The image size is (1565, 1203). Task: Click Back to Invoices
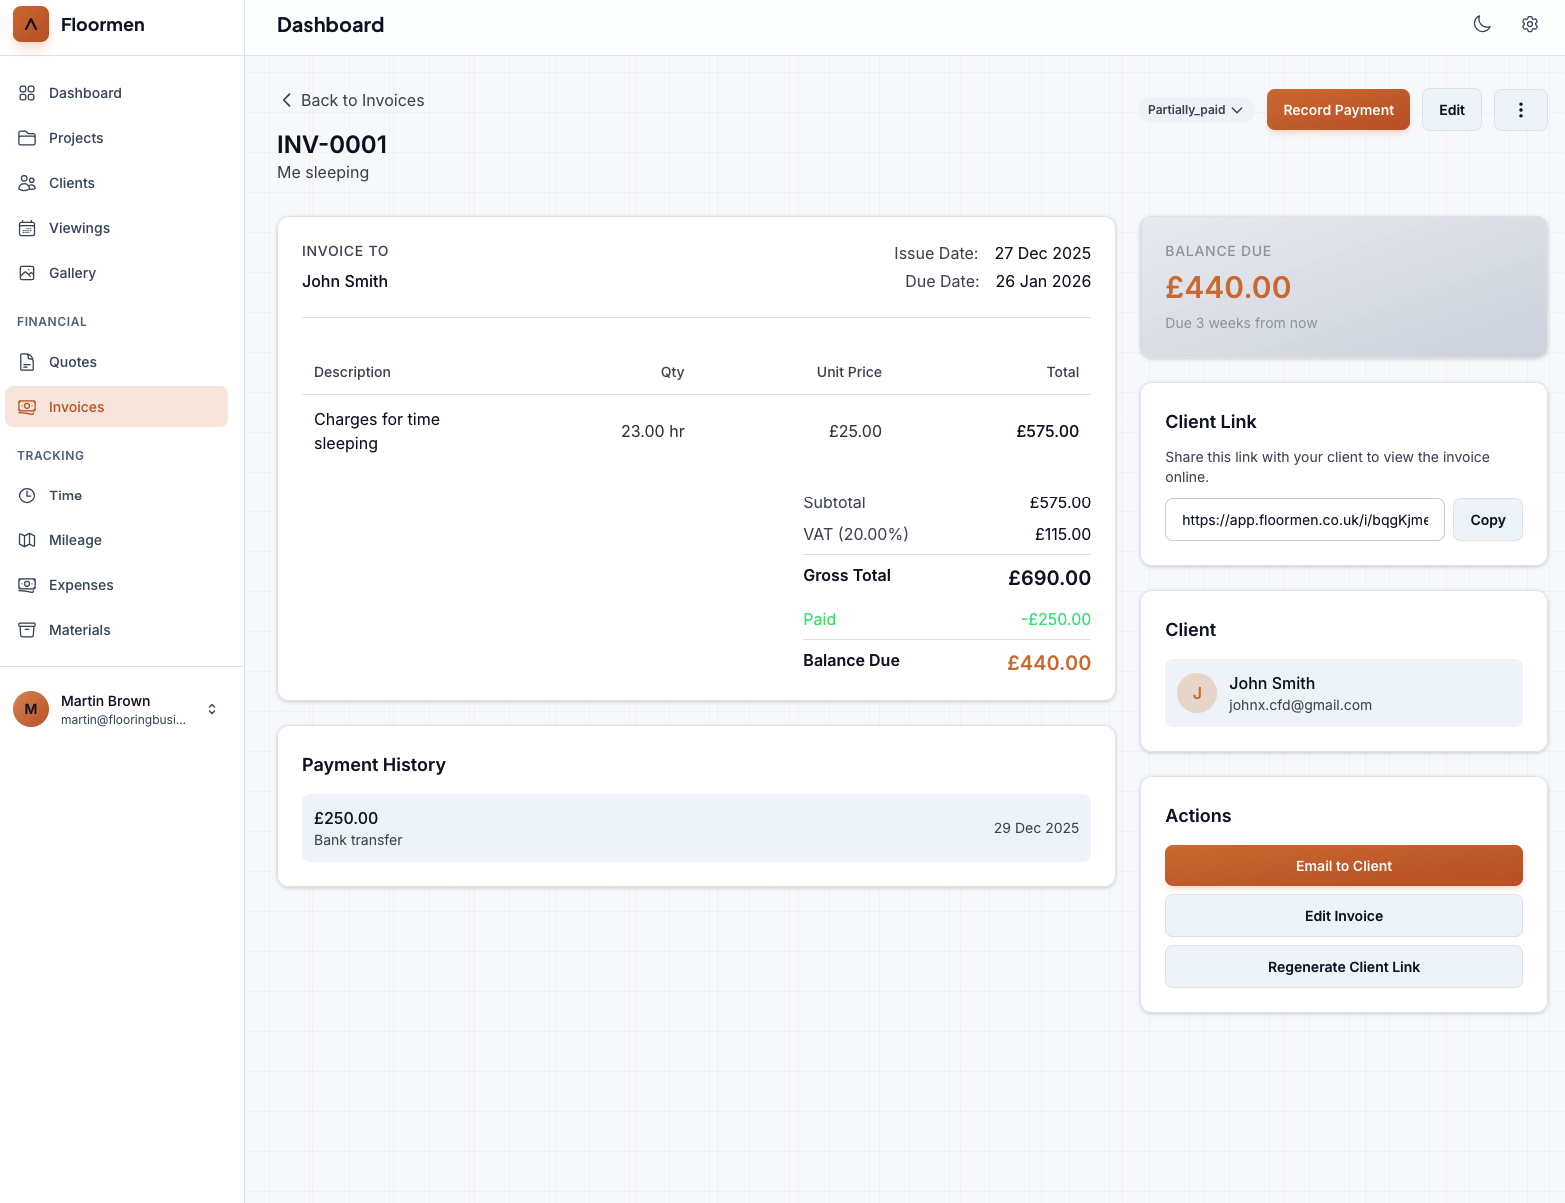352,100
